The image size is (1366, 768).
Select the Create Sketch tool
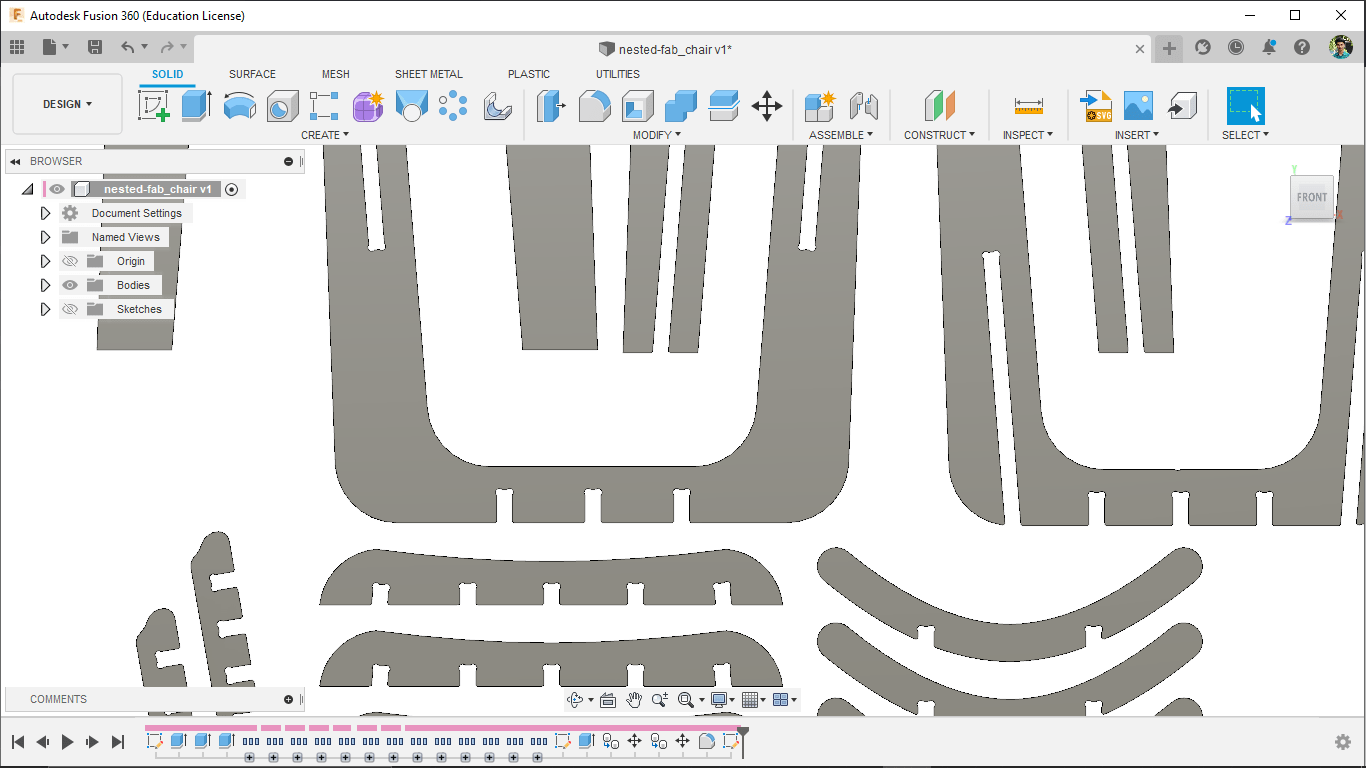click(154, 105)
